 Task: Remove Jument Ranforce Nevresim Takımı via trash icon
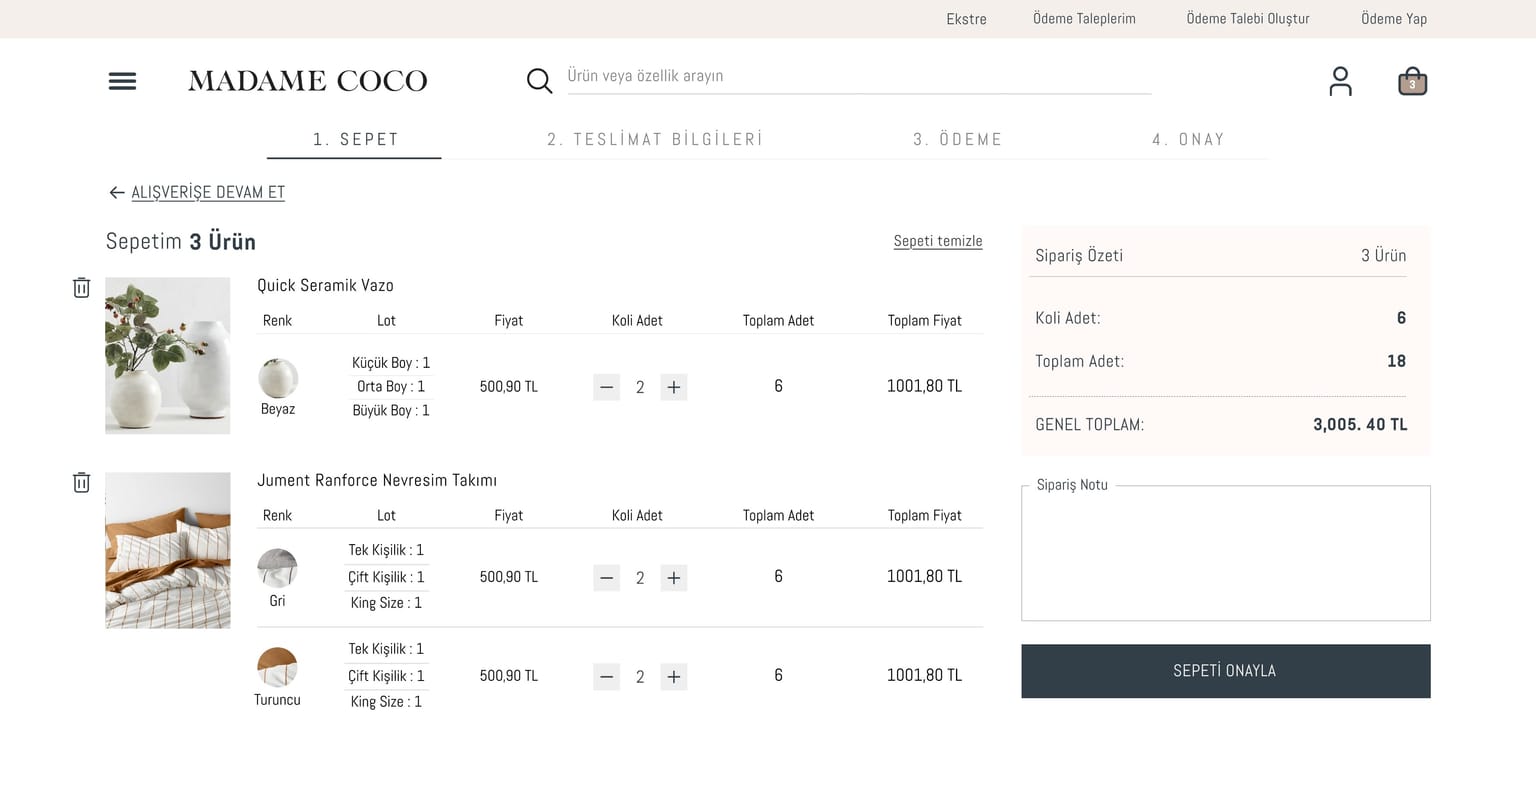81,481
